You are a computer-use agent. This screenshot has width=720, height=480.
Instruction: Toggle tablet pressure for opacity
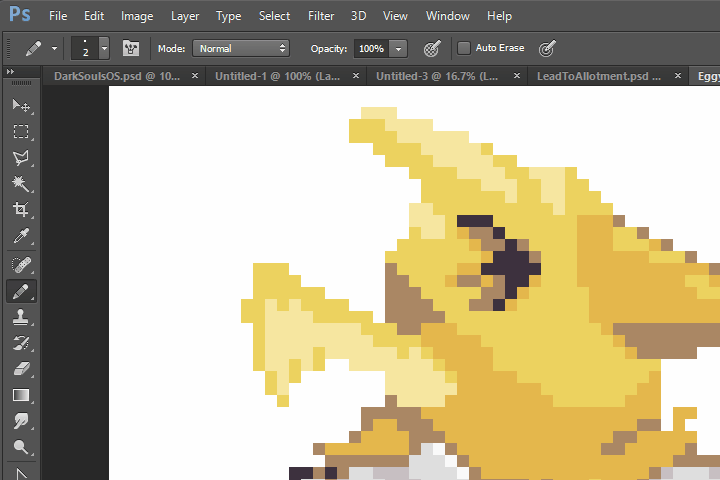tap(432, 48)
